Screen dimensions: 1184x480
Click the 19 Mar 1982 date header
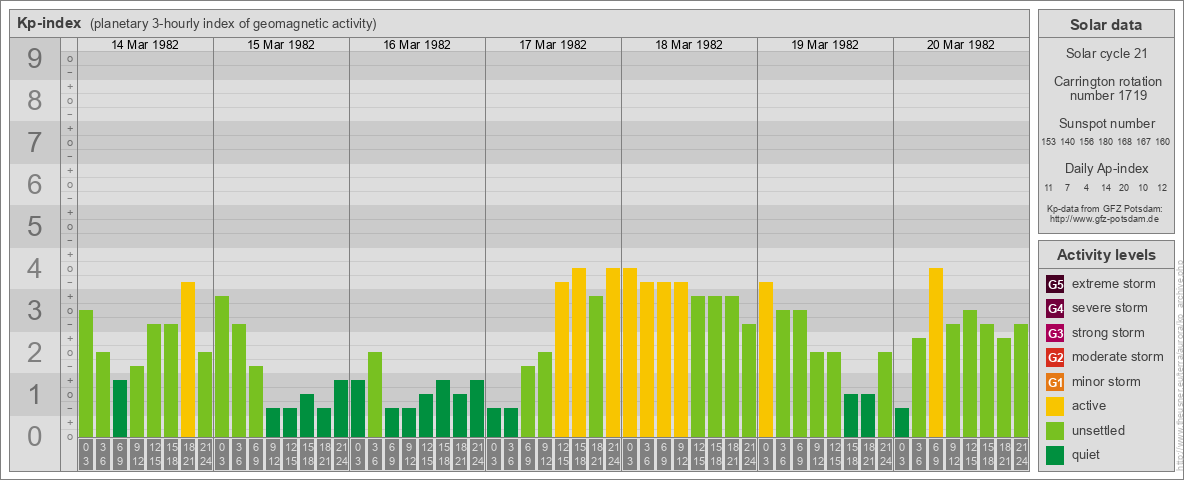[825, 45]
